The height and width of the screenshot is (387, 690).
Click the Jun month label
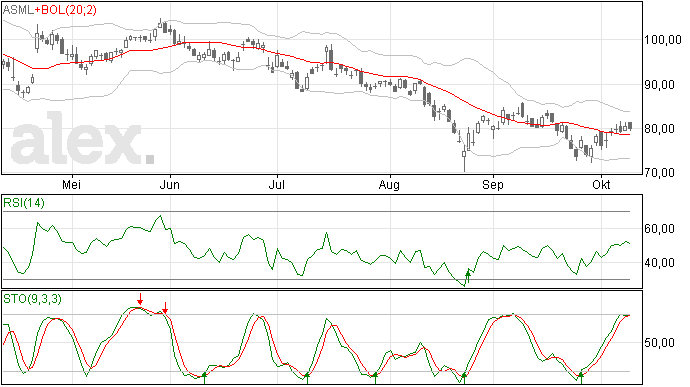click(x=169, y=184)
